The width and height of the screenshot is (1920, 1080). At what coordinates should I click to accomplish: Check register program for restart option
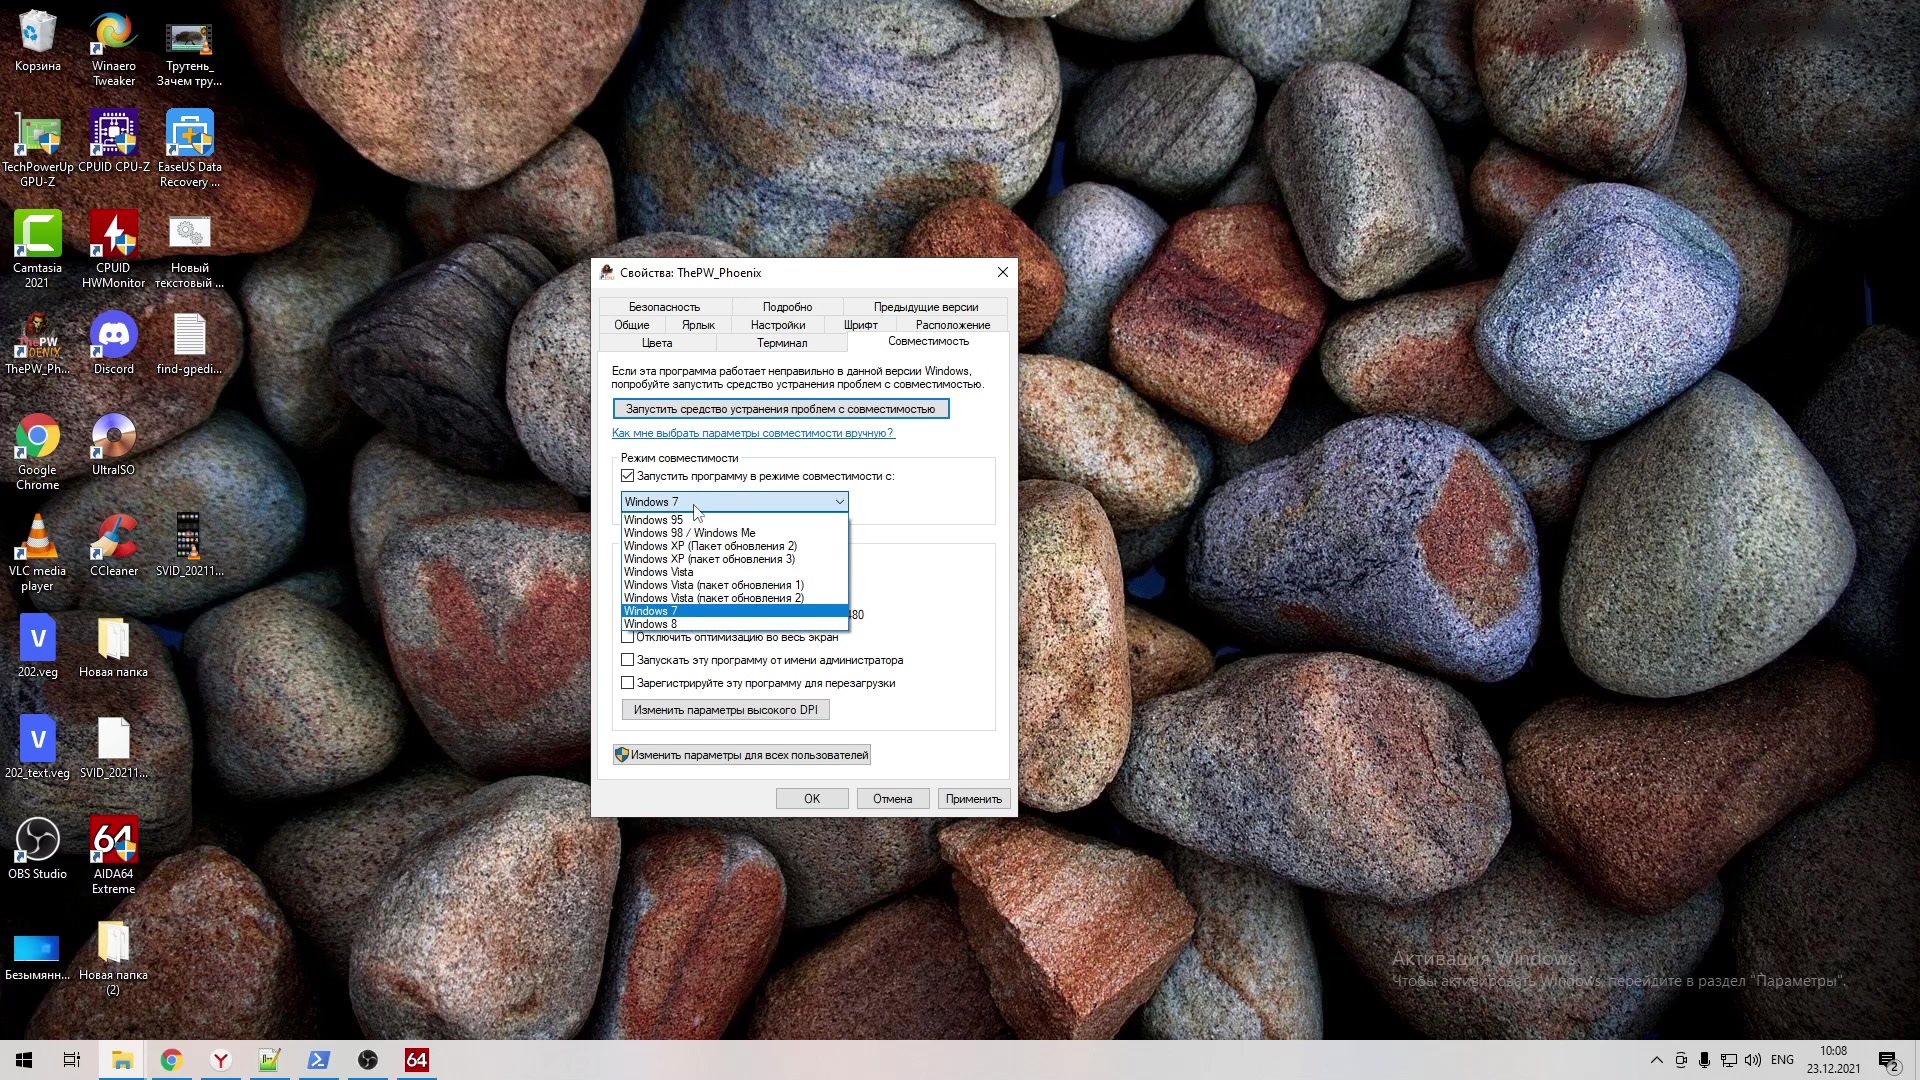pyautogui.click(x=628, y=683)
